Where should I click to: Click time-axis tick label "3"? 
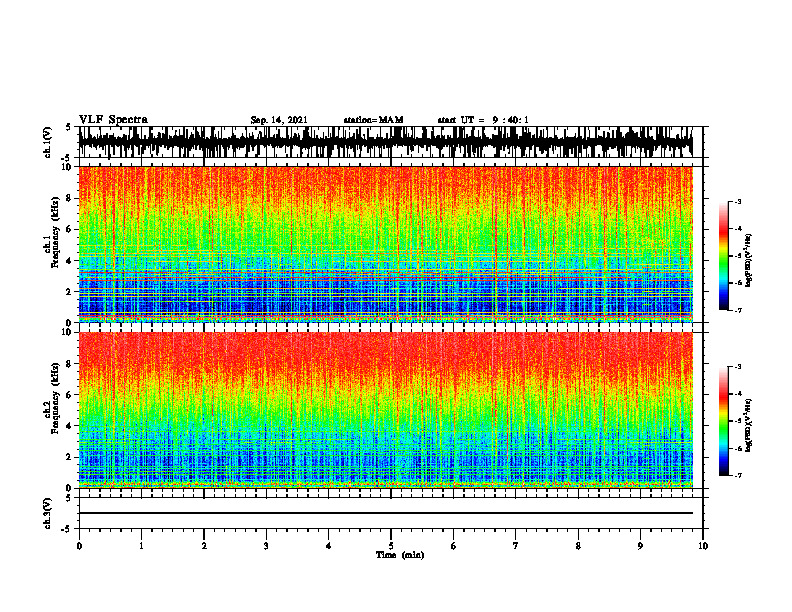pyautogui.click(x=266, y=546)
